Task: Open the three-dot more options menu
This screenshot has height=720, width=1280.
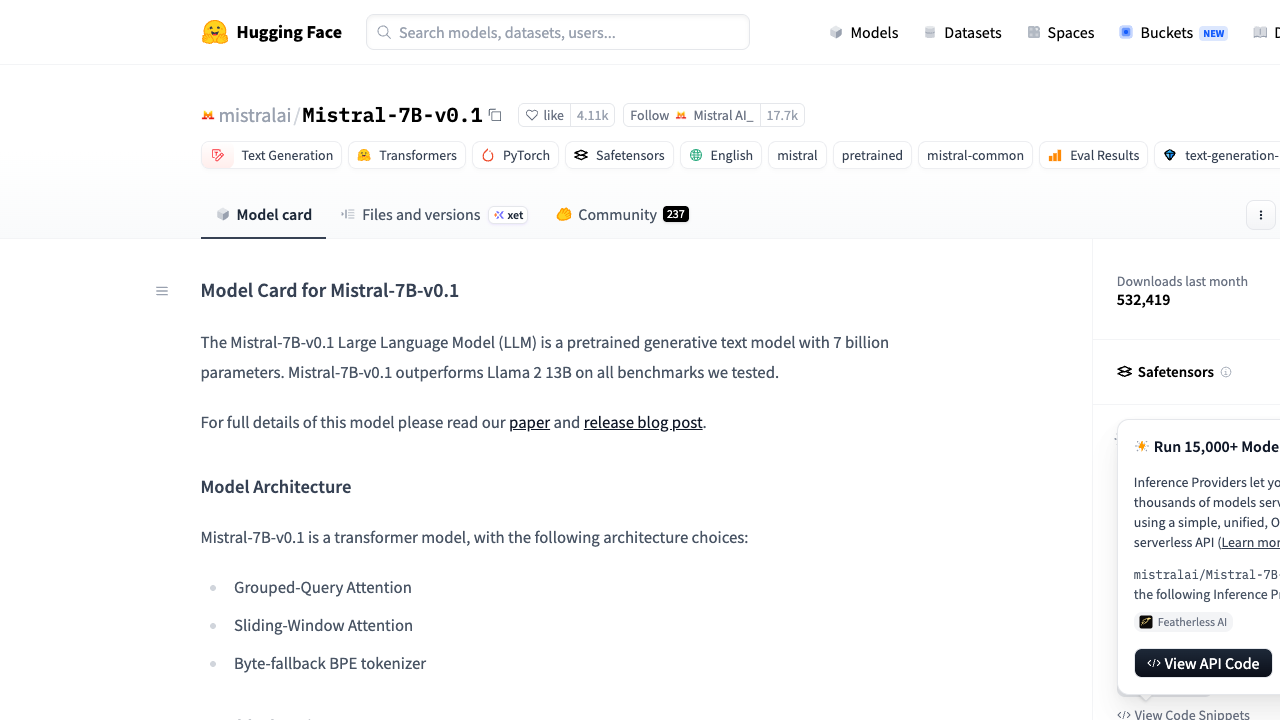Action: tap(1261, 215)
